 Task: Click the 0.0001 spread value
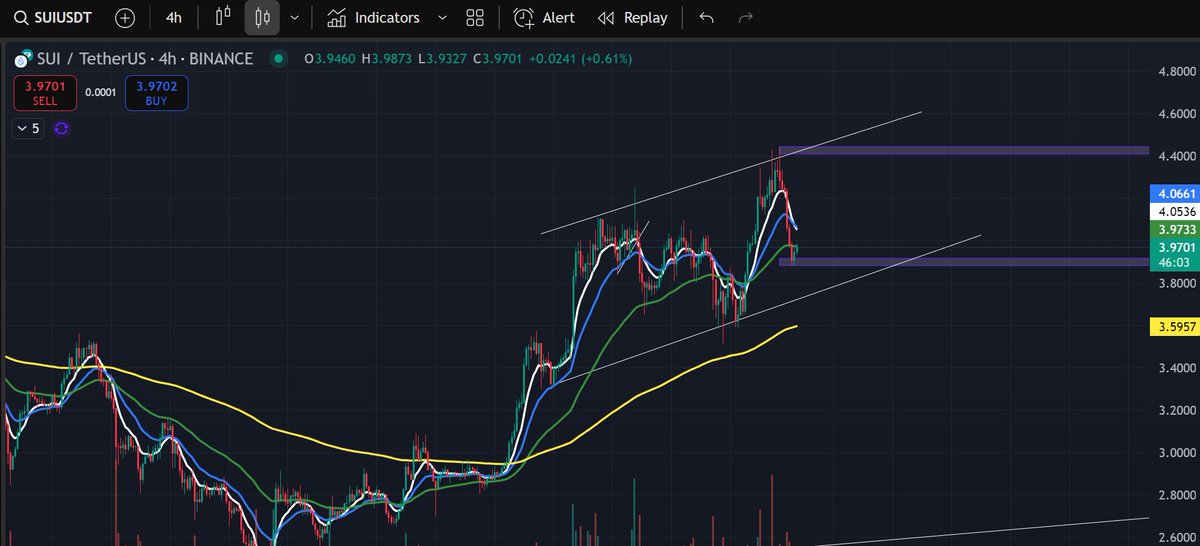[x=100, y=92]
